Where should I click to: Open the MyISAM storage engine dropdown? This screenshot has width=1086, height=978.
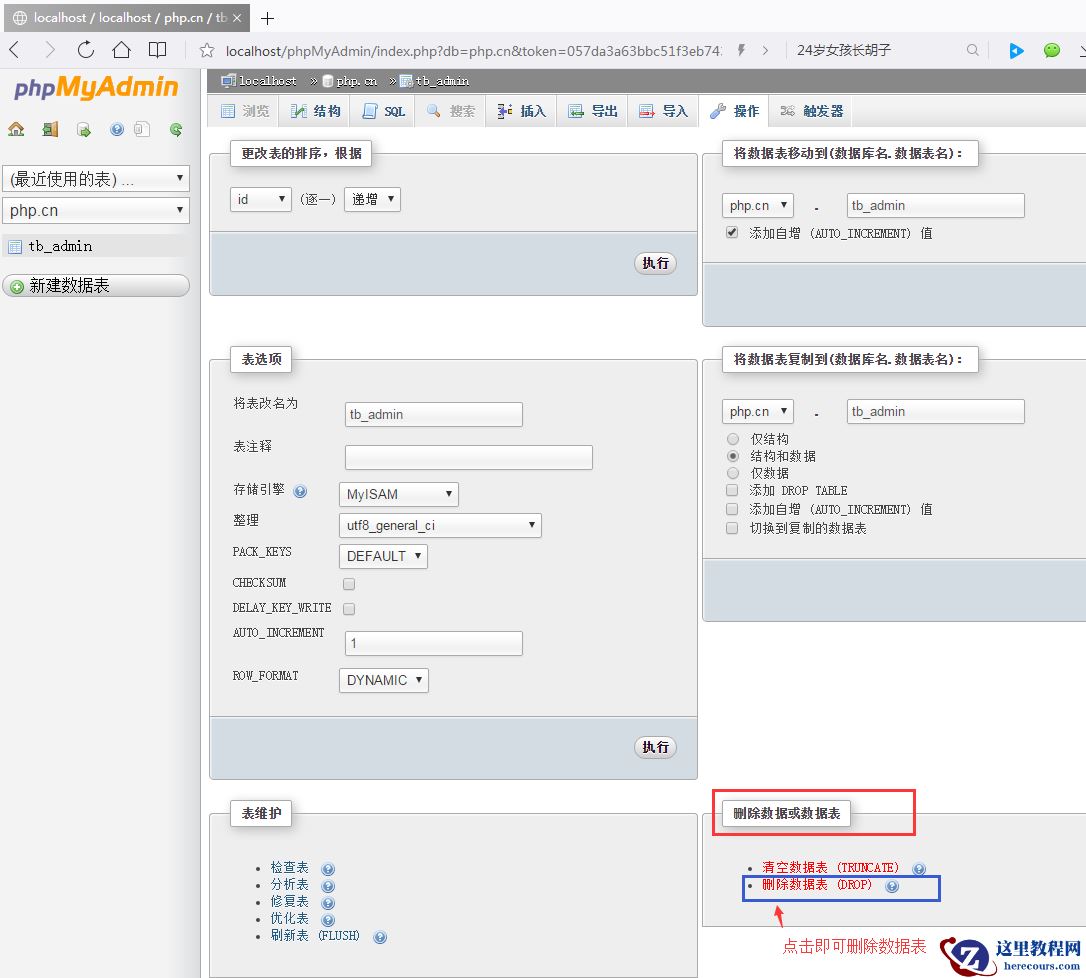[398, 495]
